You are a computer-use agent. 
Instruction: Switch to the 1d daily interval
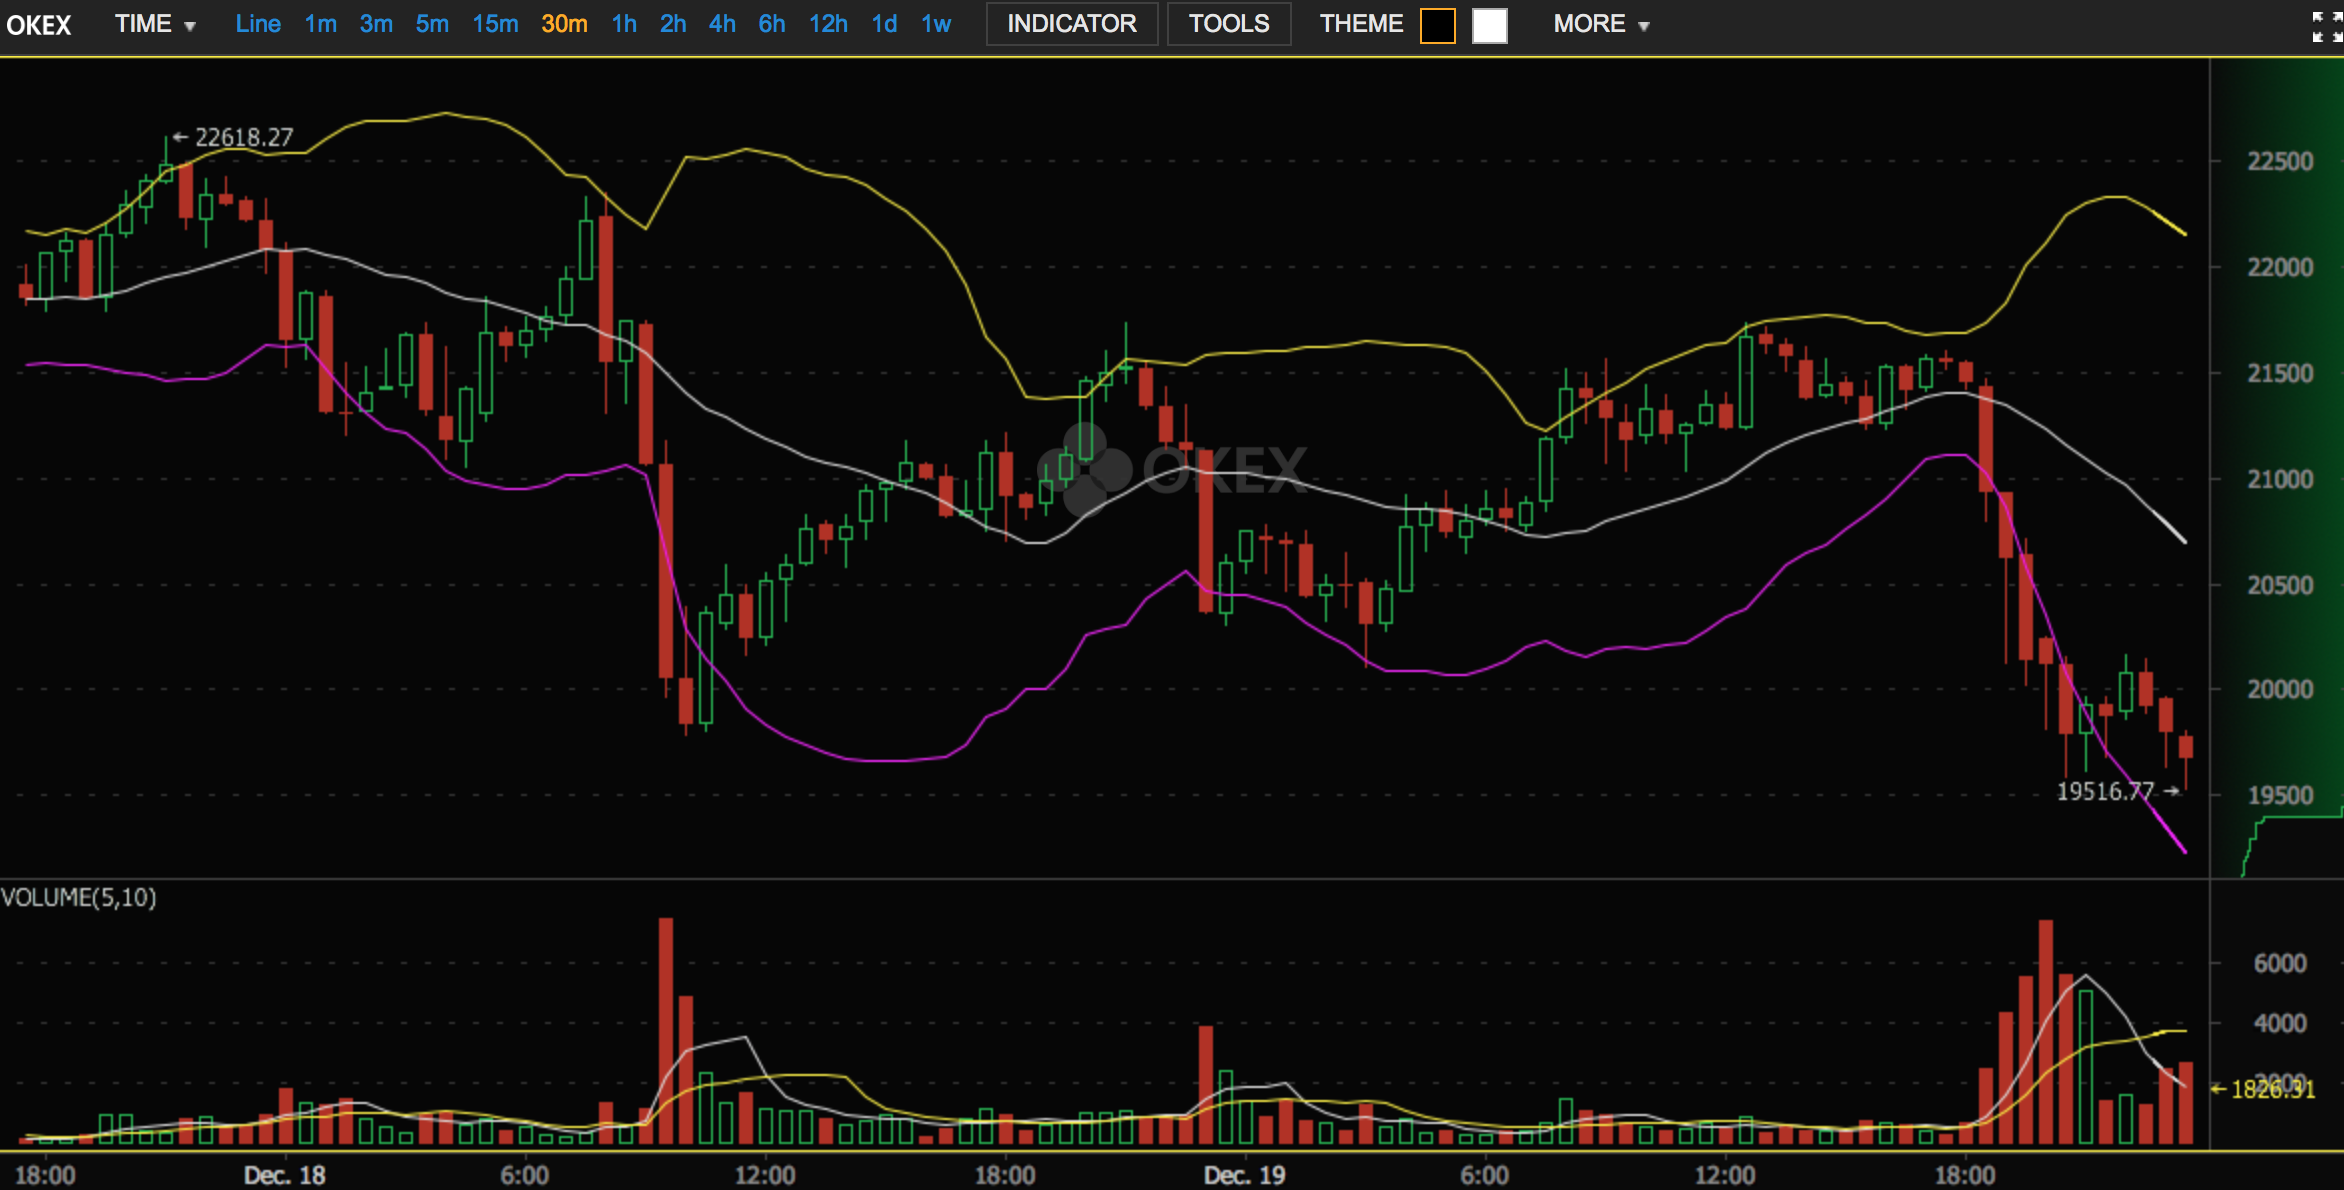(884, 24)
